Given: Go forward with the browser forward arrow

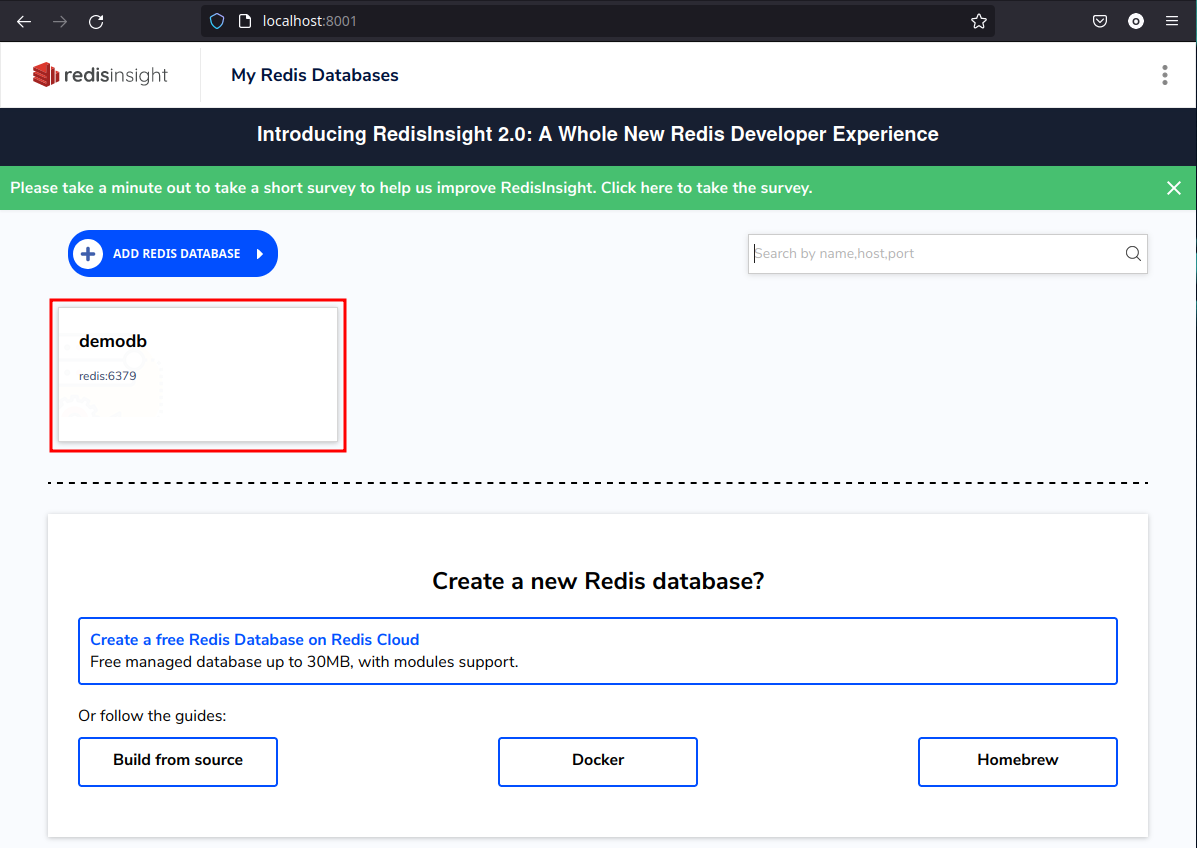Looking at the screenshot, I should [60, 21].
